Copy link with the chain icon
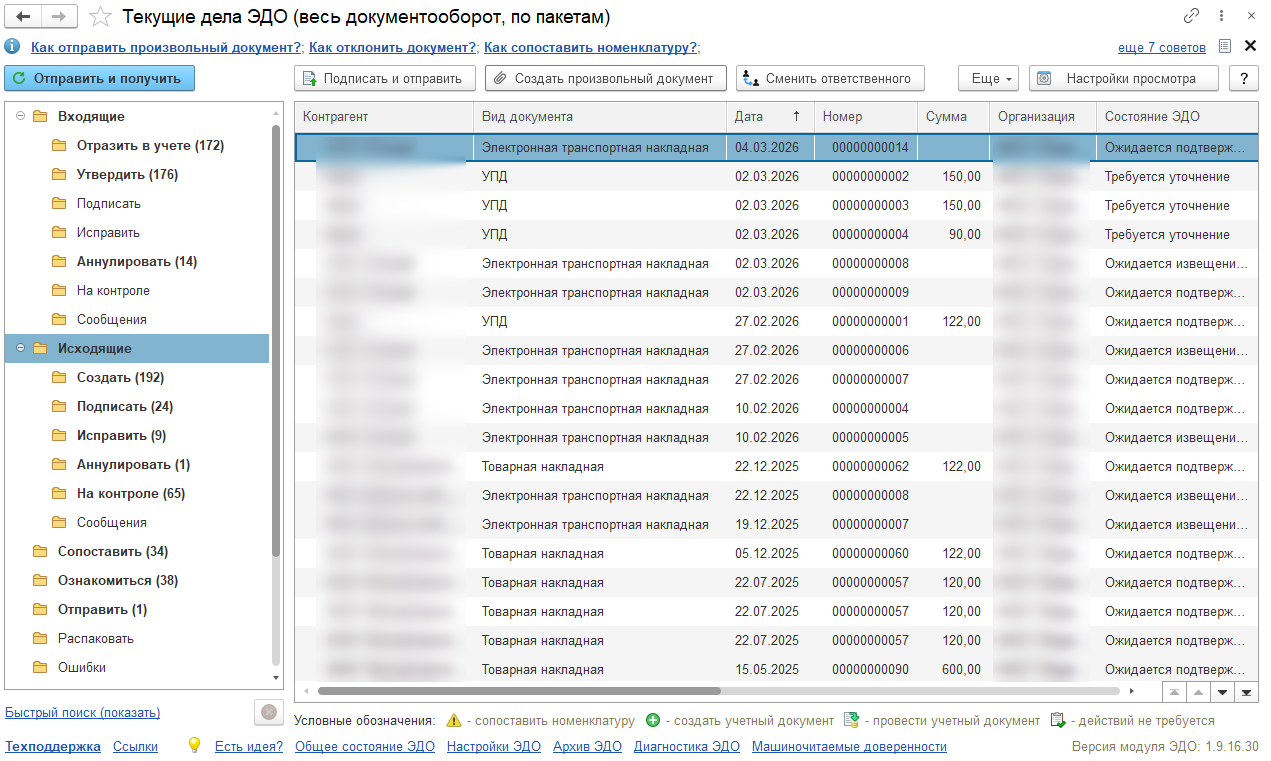1271x761 pixels. [x=1191, y=17]
